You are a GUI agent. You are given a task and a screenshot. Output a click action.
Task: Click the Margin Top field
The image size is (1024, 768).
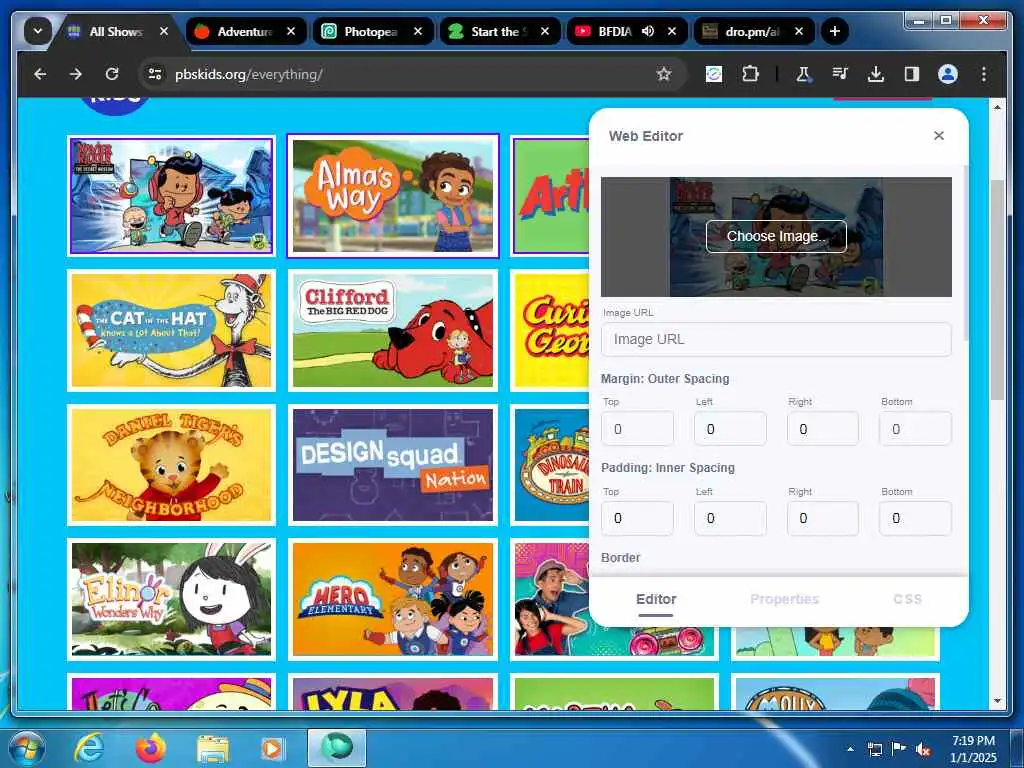[637, 429]
